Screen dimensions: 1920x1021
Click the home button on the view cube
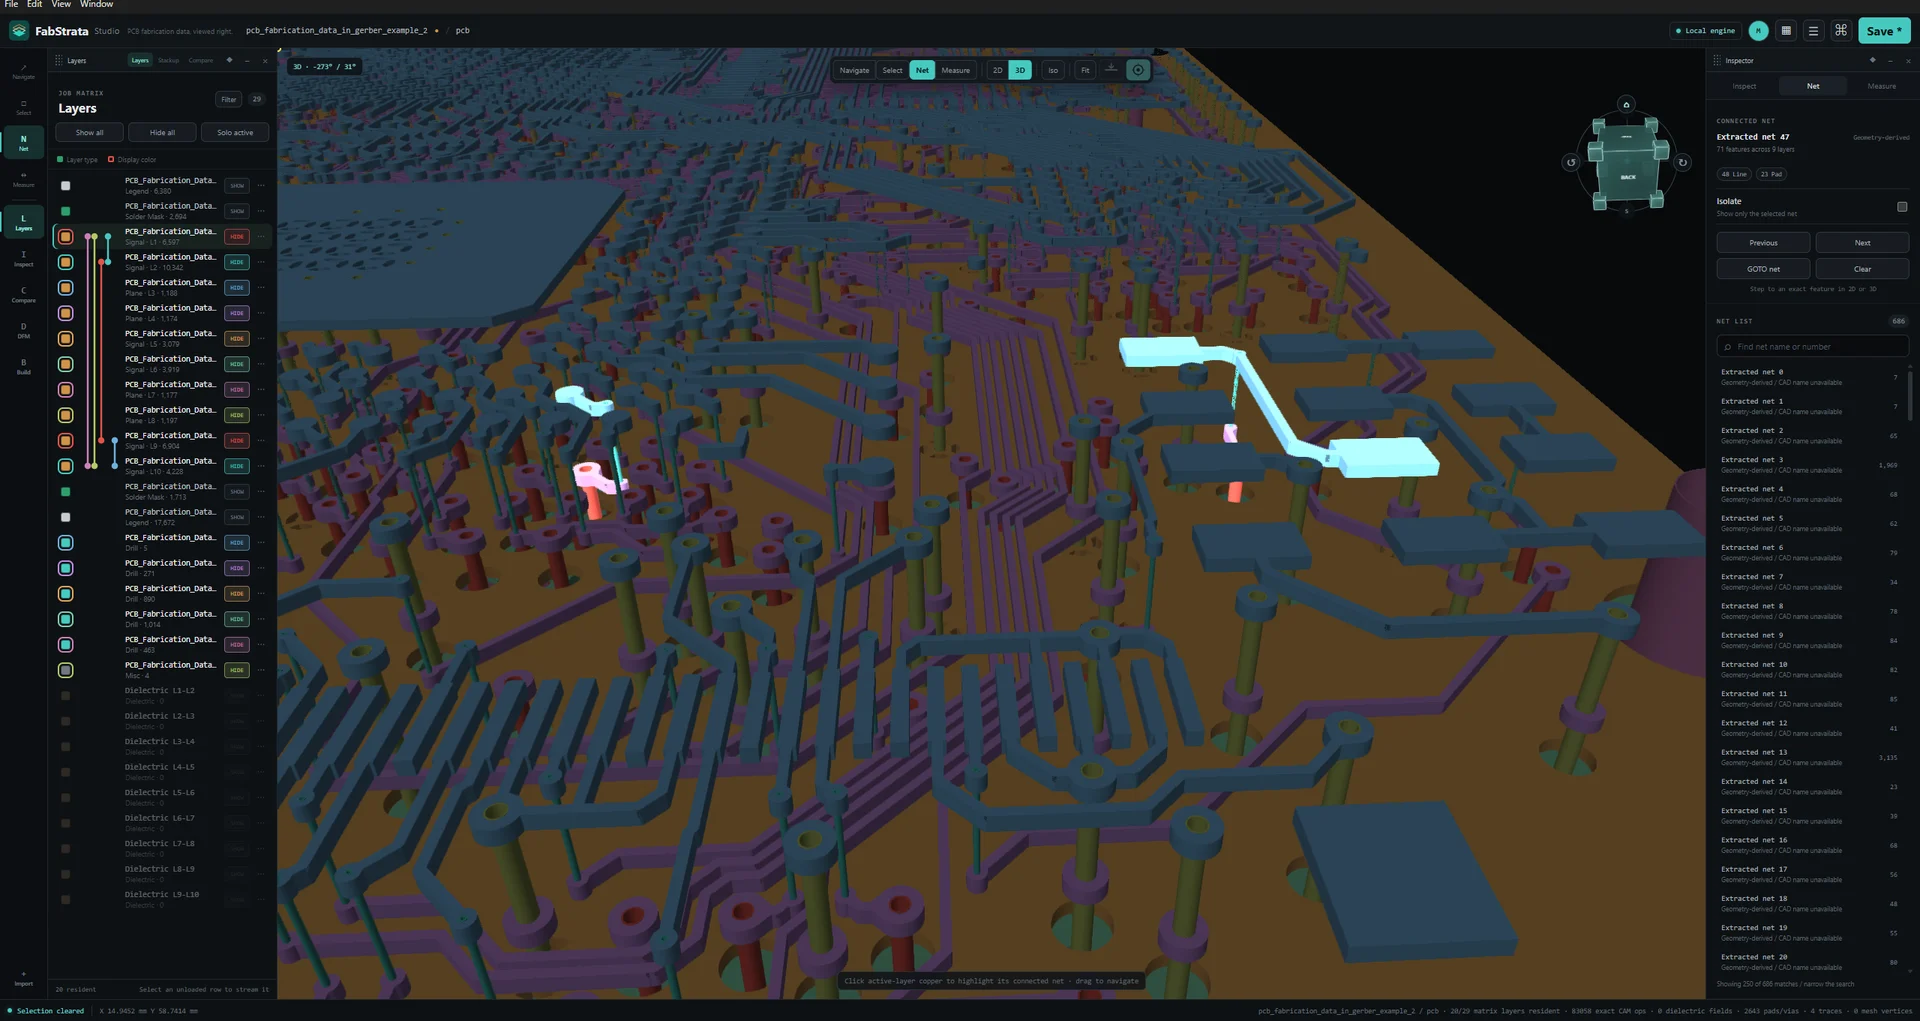(x=1626, y=104)
